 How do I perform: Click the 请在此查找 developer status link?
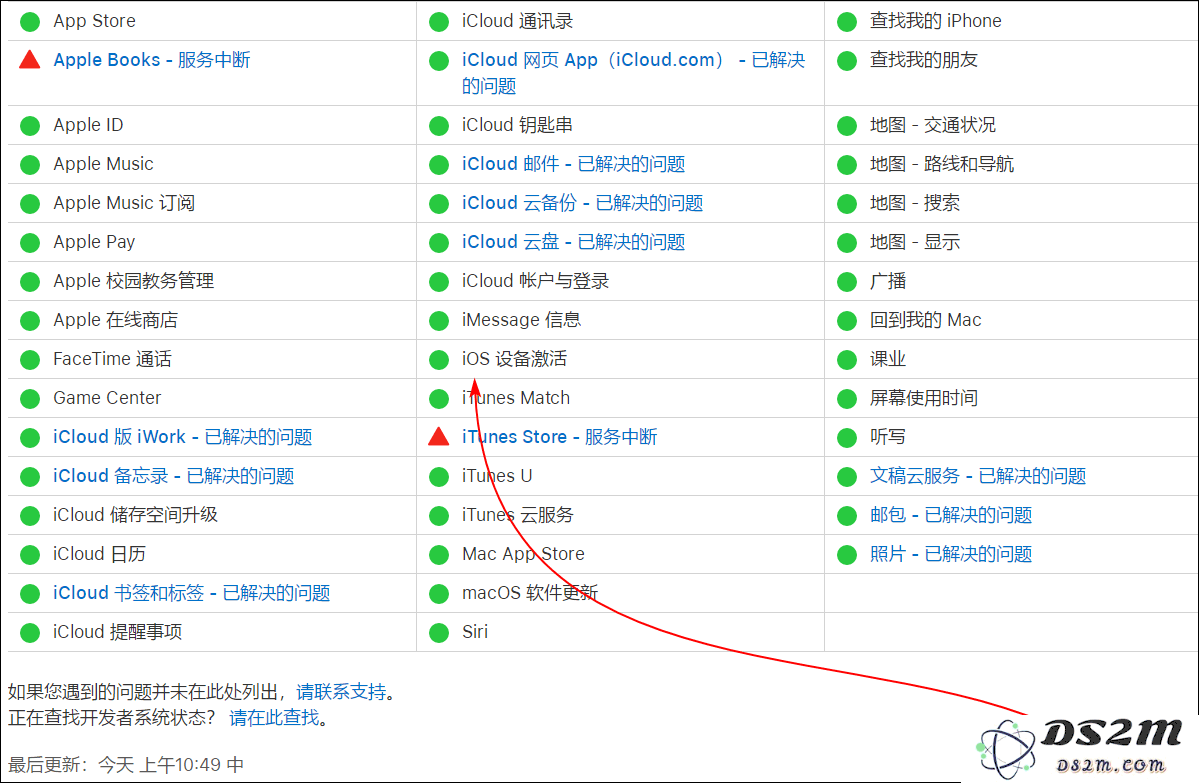coord(275,717)
